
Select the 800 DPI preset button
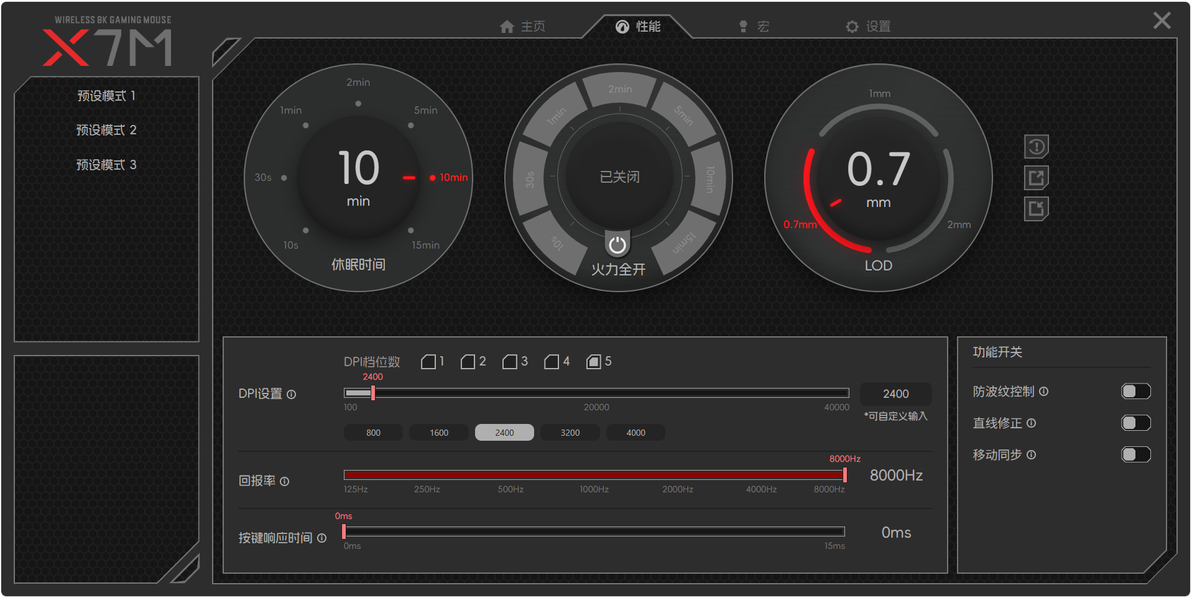[373, 432]
